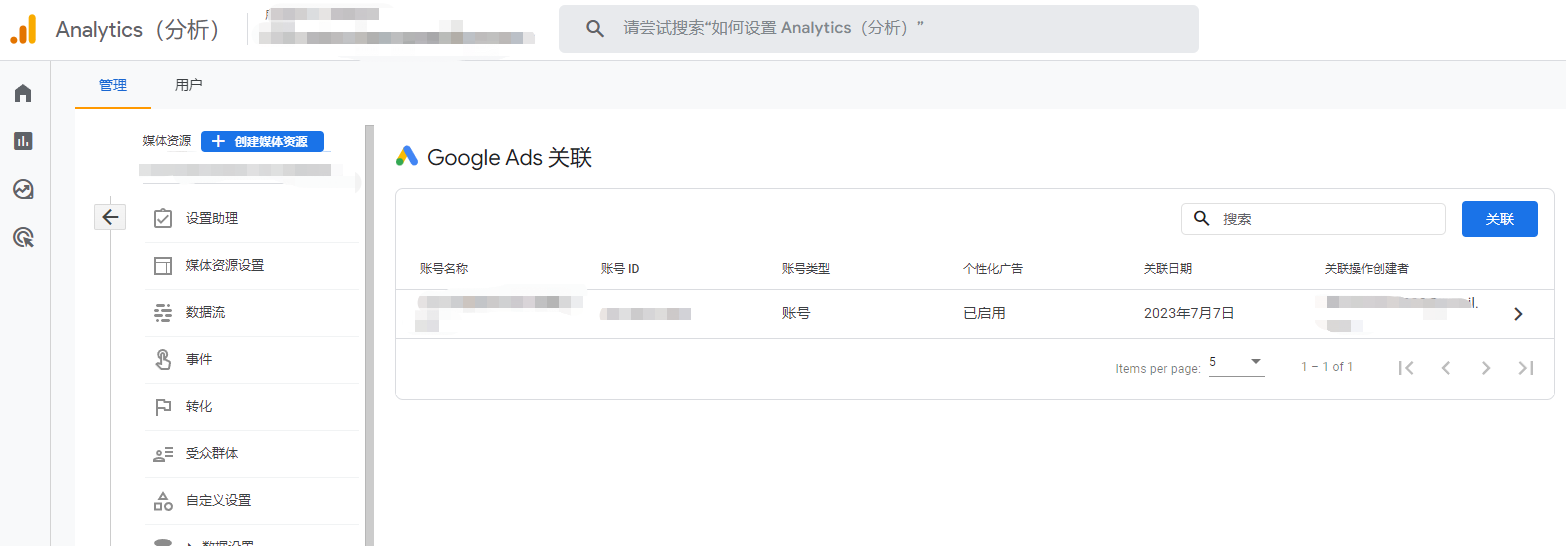Go to first page of table

1406,368
